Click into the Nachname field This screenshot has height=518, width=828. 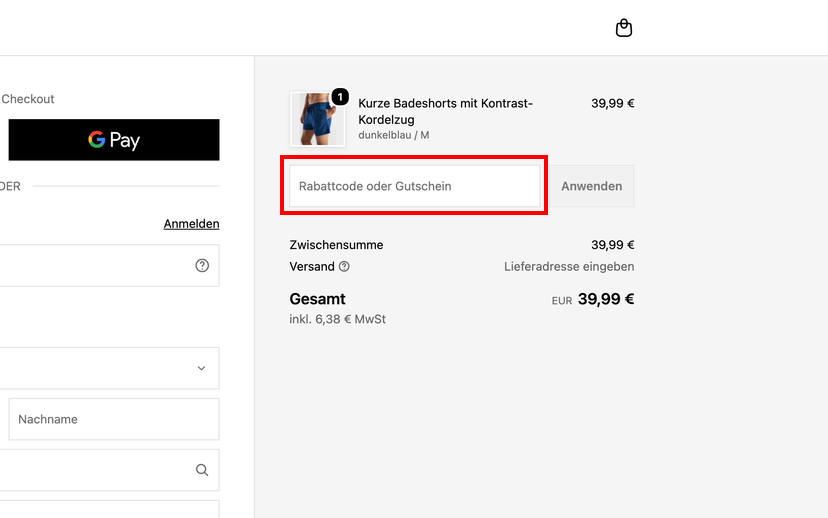point(114,419)
